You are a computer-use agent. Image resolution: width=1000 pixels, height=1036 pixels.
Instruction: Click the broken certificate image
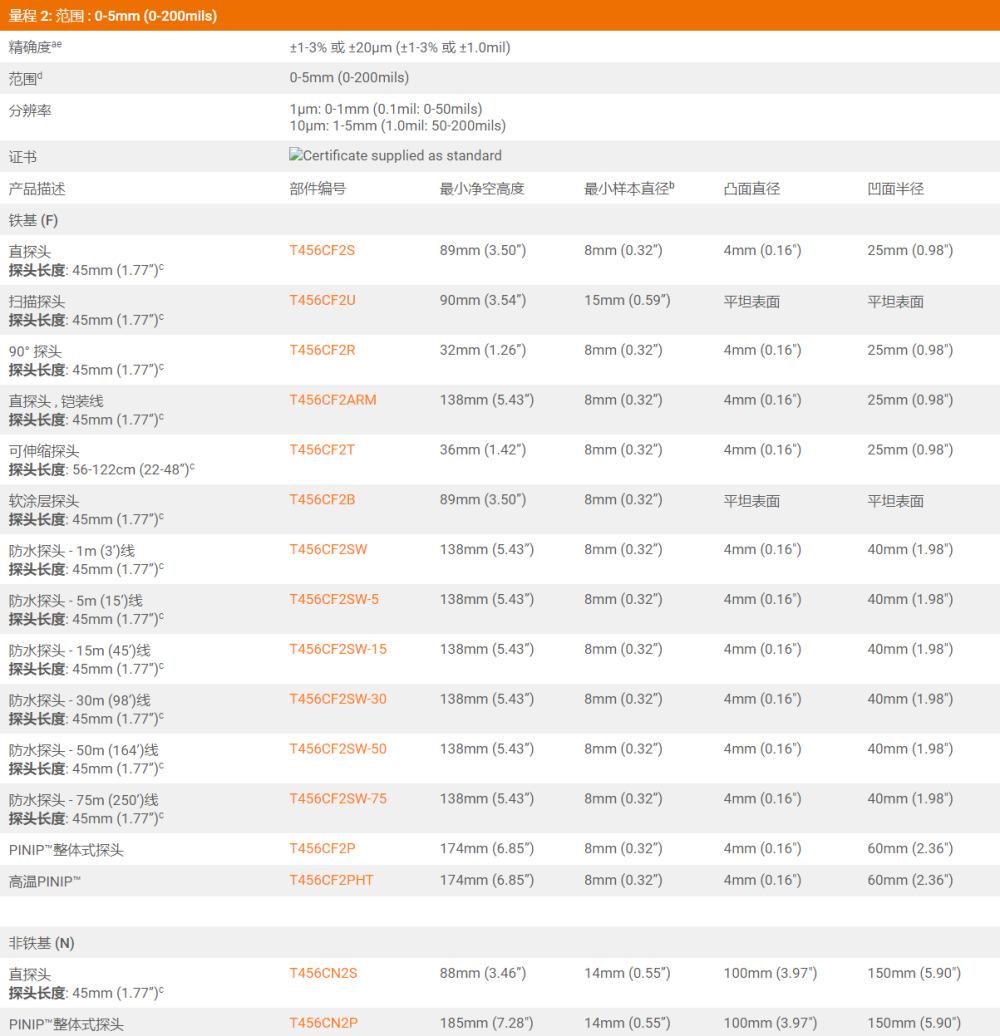pyautogui.click(x=396, y=156)
